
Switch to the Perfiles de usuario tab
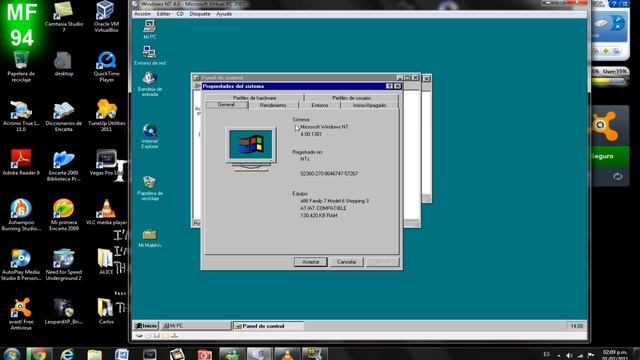(x=351, y=98)
